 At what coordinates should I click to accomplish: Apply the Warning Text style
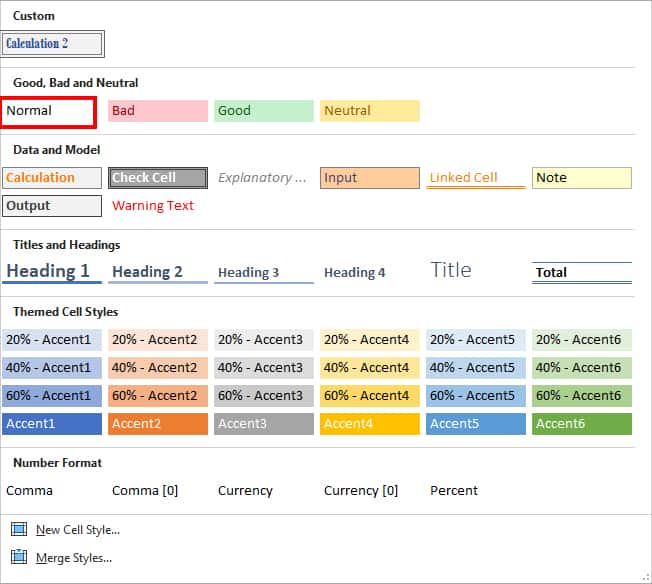(x=158, y=206)
